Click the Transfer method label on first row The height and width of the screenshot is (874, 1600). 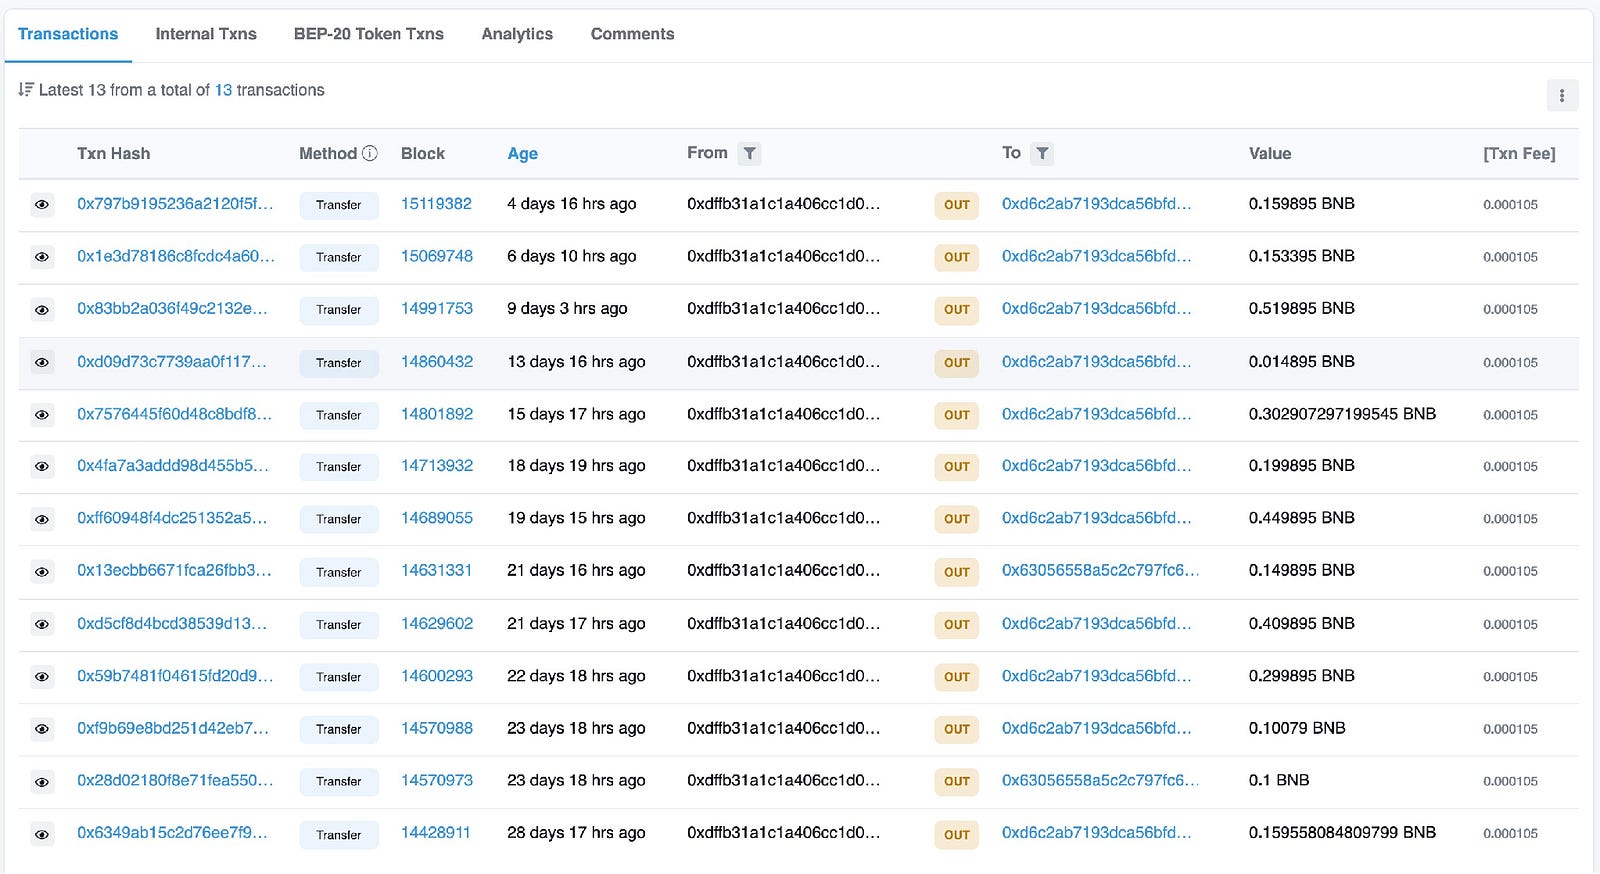pyautogui.click(x=339, y=205)
